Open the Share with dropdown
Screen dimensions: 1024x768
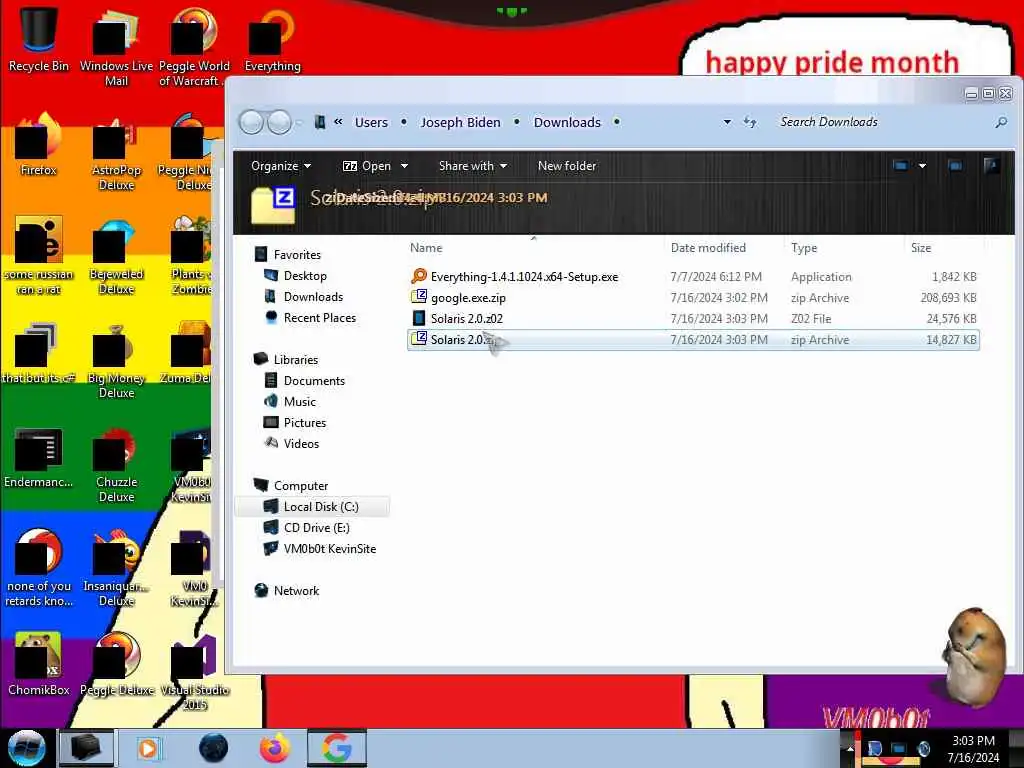[x=473, y=166]
